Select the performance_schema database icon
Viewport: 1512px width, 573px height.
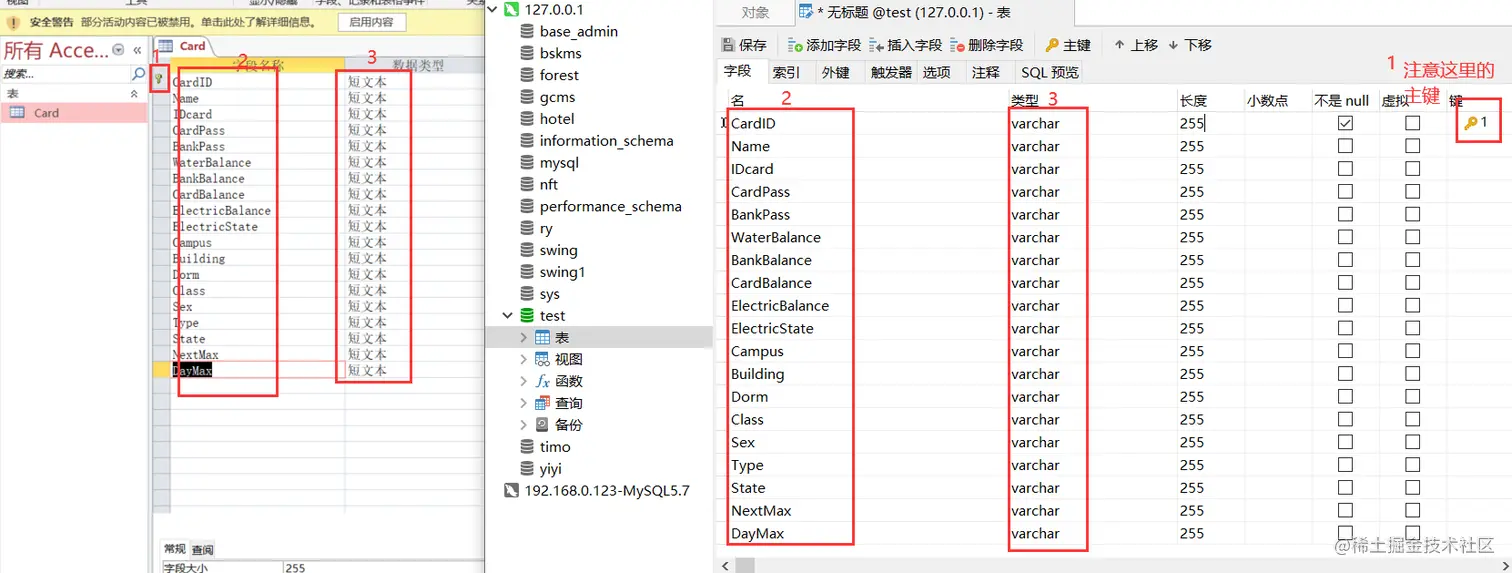pyautogui.click(x=527, y=207)
